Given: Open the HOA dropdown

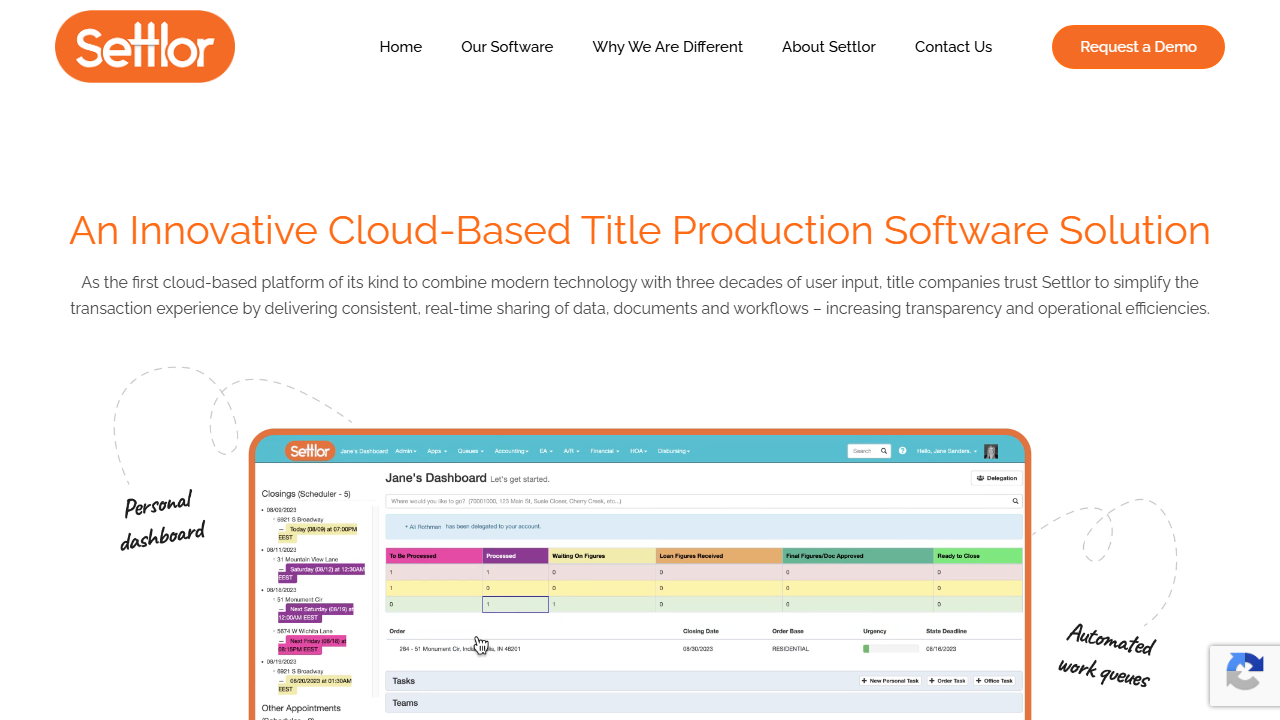Looking at the screenshot, I should pyautogui.click(x=639, y=451).
